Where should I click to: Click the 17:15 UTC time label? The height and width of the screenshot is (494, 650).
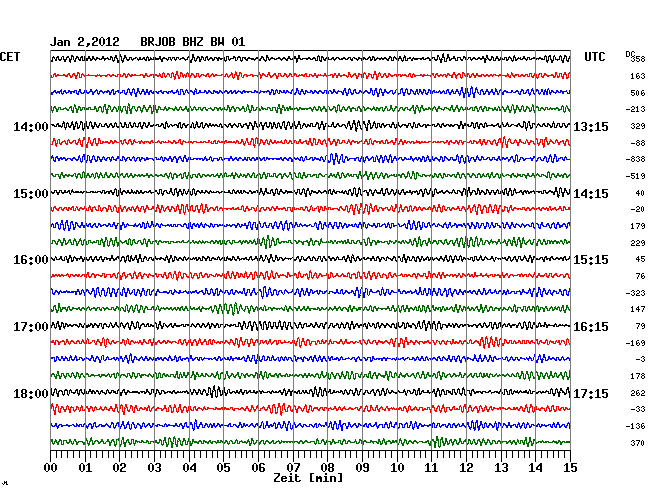(x=591, y=393)
